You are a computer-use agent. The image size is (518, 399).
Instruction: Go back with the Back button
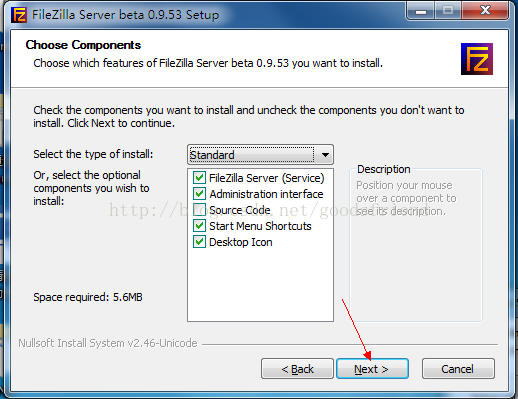coord(297,369)
